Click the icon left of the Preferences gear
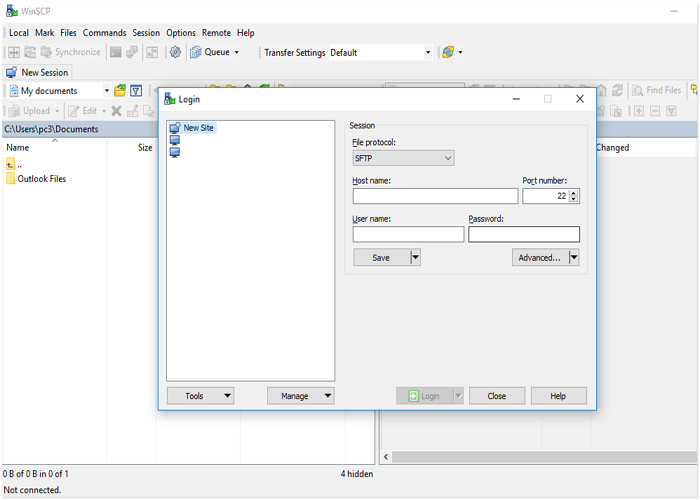Image resolution: width=700 pixels, height=500 pixels. click(x=152, y=52)
